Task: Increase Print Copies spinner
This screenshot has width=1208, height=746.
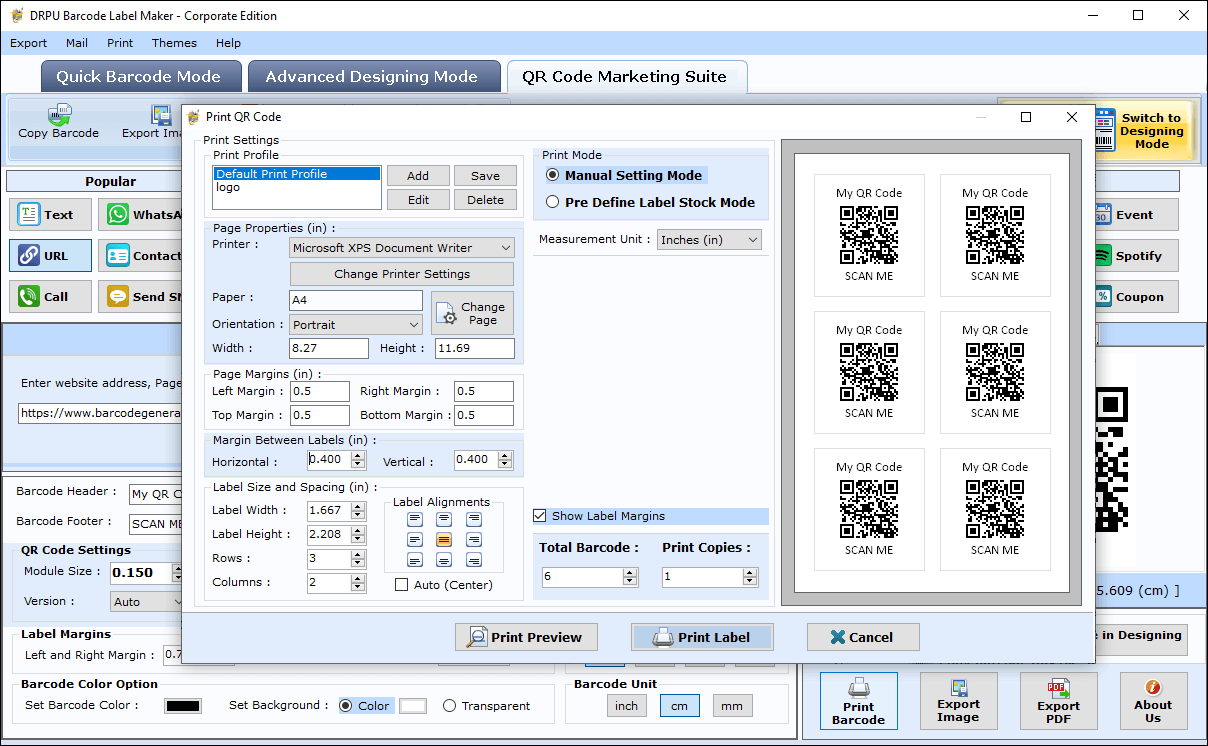Action: point(750,572)
